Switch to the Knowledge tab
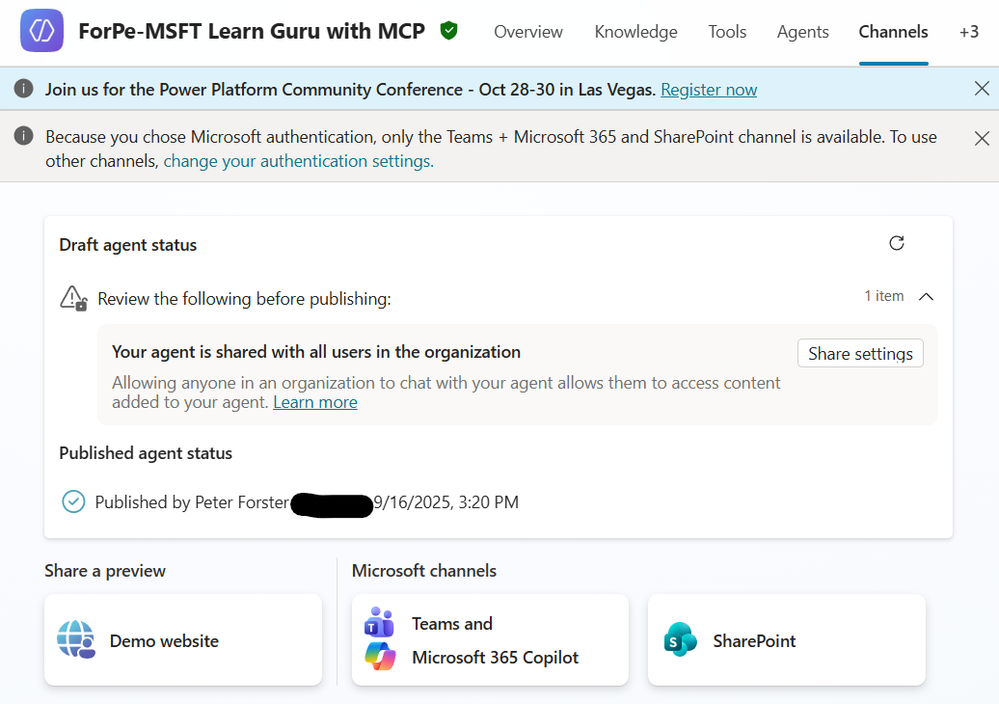The height and width of the screenshot is (704, 999). [x=636, y=32]
